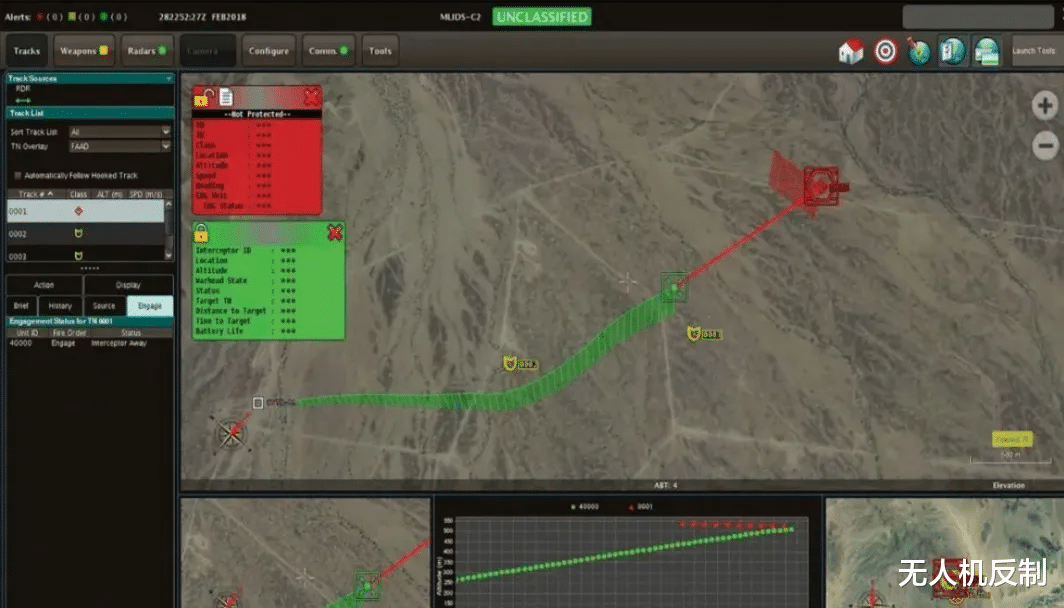Click the yellow track marker labeled 0003 on map
Image resolution: width=1064 pixels, height=608 pixels.
(694, 334)
